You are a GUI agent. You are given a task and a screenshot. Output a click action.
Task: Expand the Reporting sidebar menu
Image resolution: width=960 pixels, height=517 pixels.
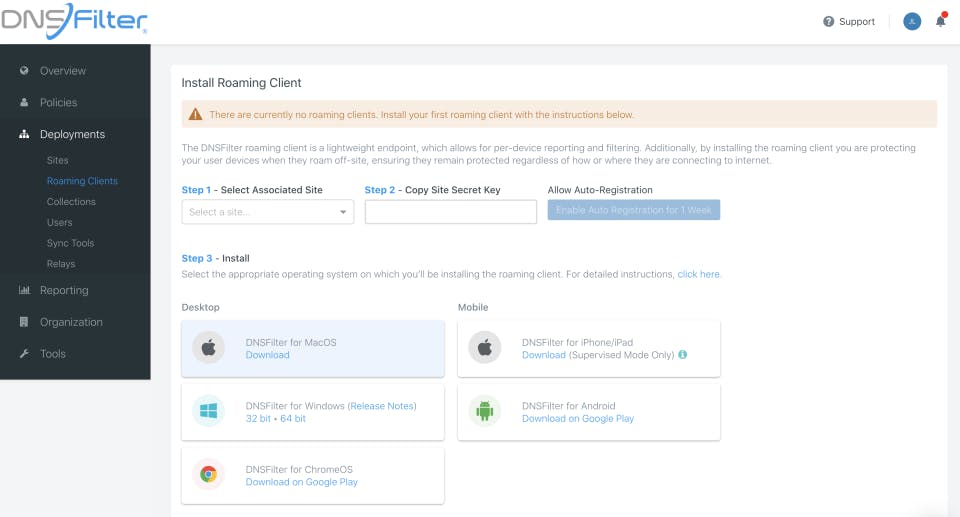coord(64,290)
